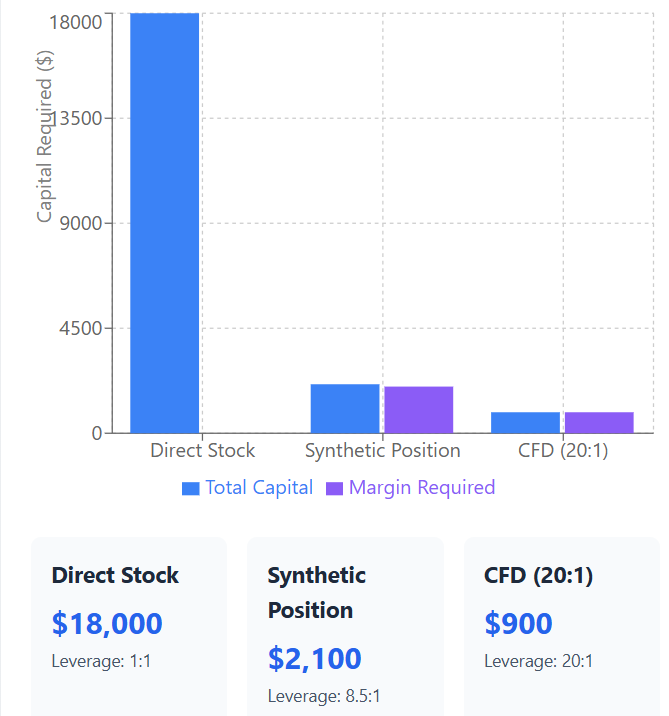Click the purple CFD Margin Required bar
The height and width of the screenshot is (716, 669).
599,422
